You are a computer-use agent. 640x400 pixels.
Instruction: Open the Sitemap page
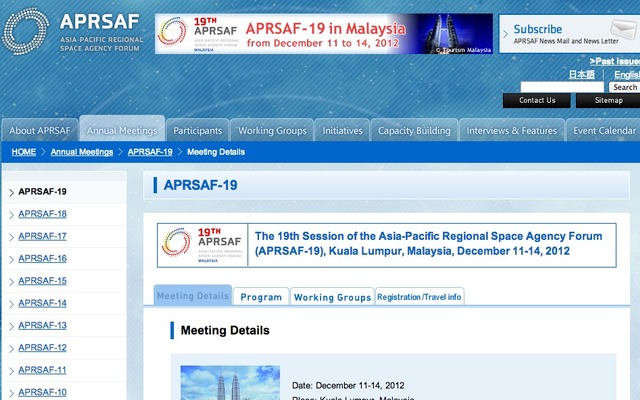point(608,100)
